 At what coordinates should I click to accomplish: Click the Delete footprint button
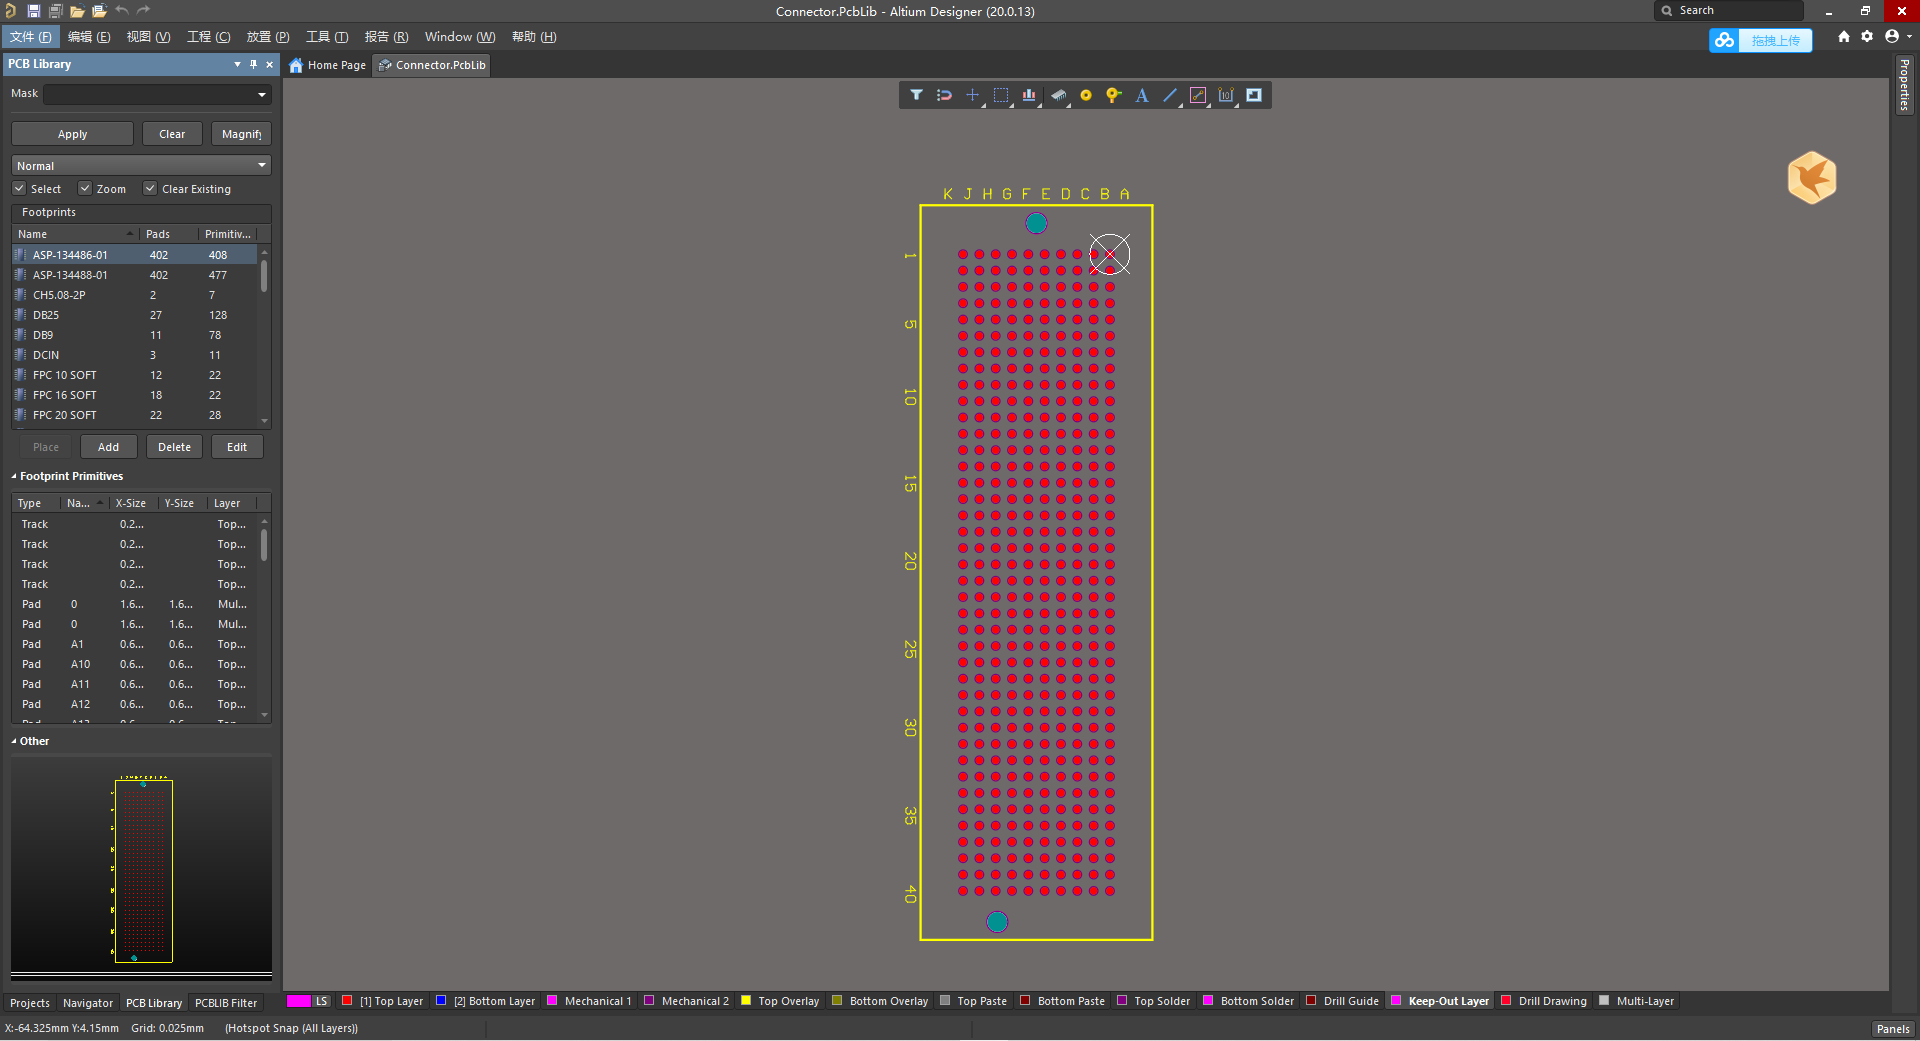coord(174,447)
